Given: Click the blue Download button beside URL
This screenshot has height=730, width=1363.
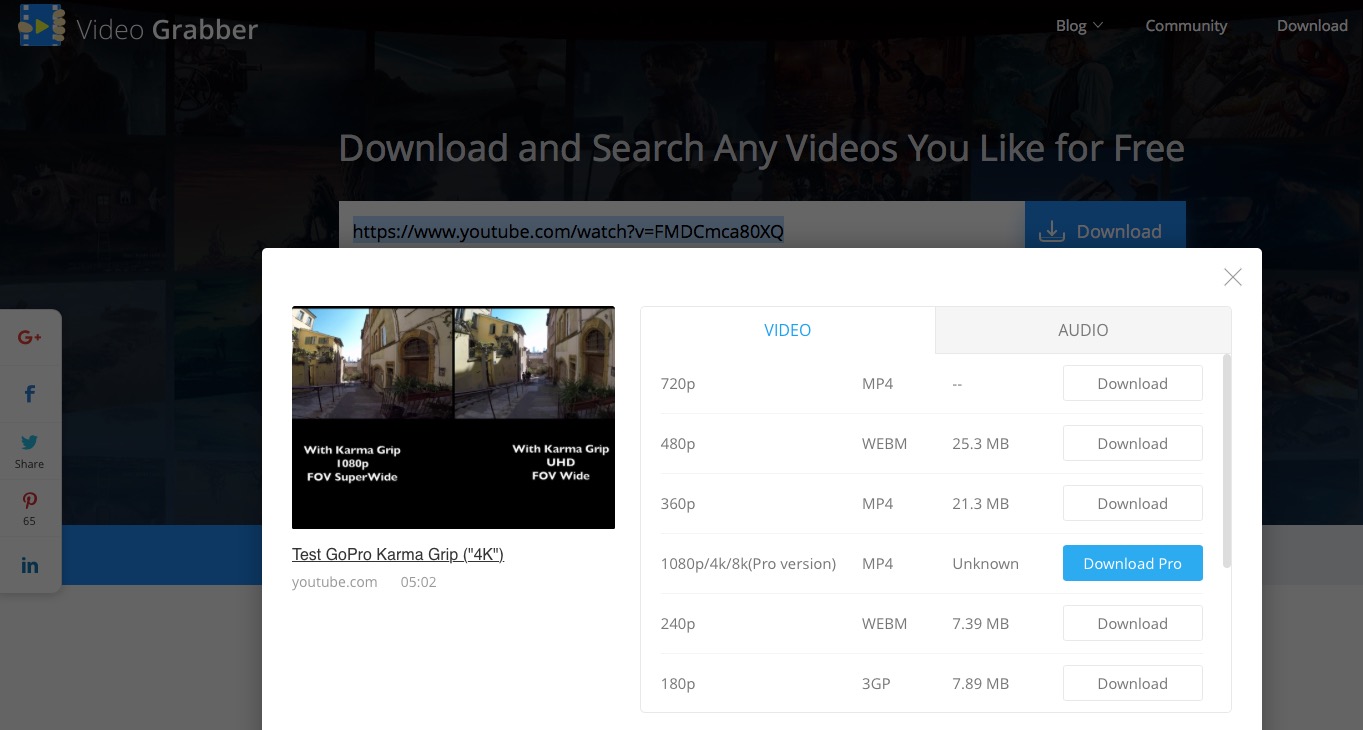Looking at the screenshot, I should pyautogui.click(x=1105, y=226).
